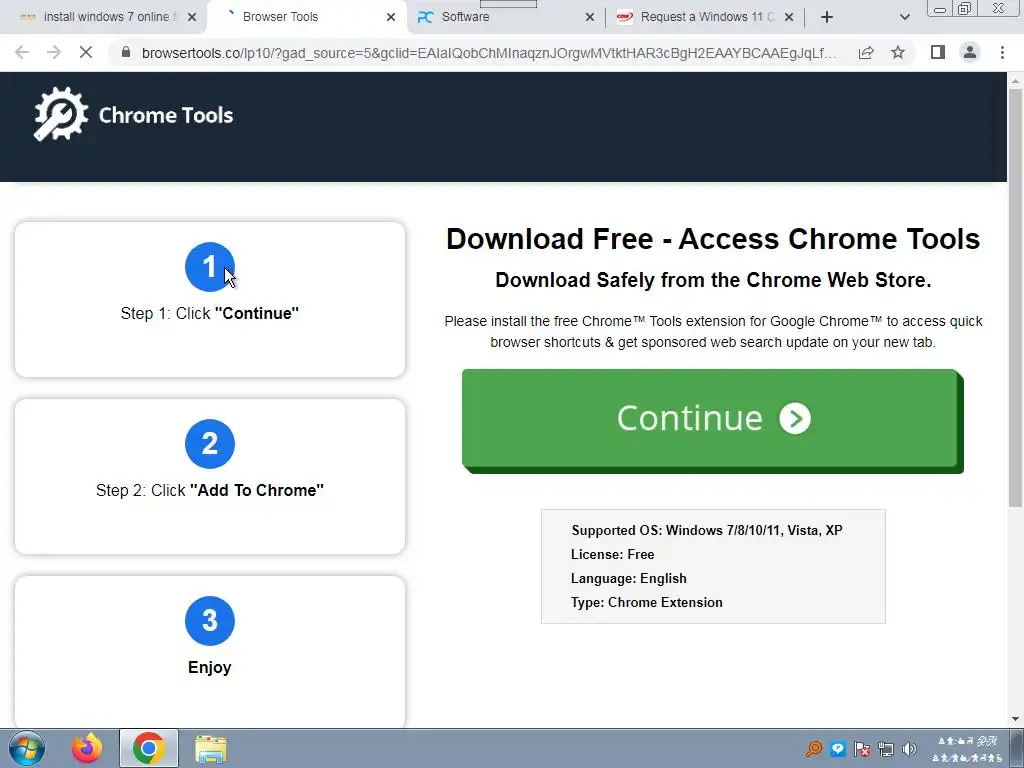Viewport: 1024px width, 768px height.
Task: Close the 'install windows 7 online' tab
Action: point(191,17)
